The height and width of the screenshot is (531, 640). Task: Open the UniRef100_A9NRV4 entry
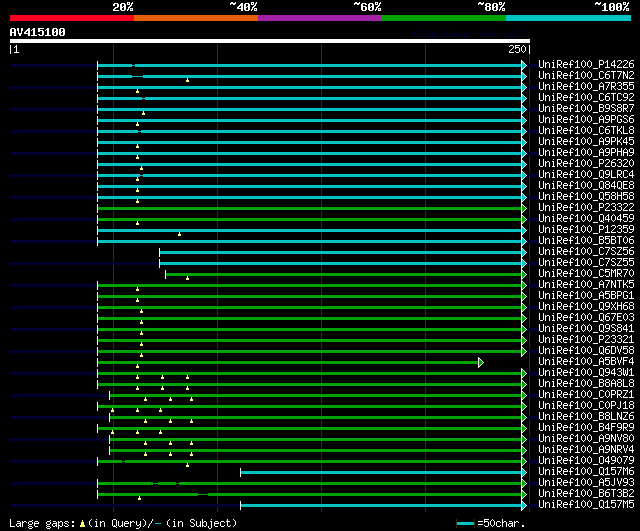click(x=586, y=450)
